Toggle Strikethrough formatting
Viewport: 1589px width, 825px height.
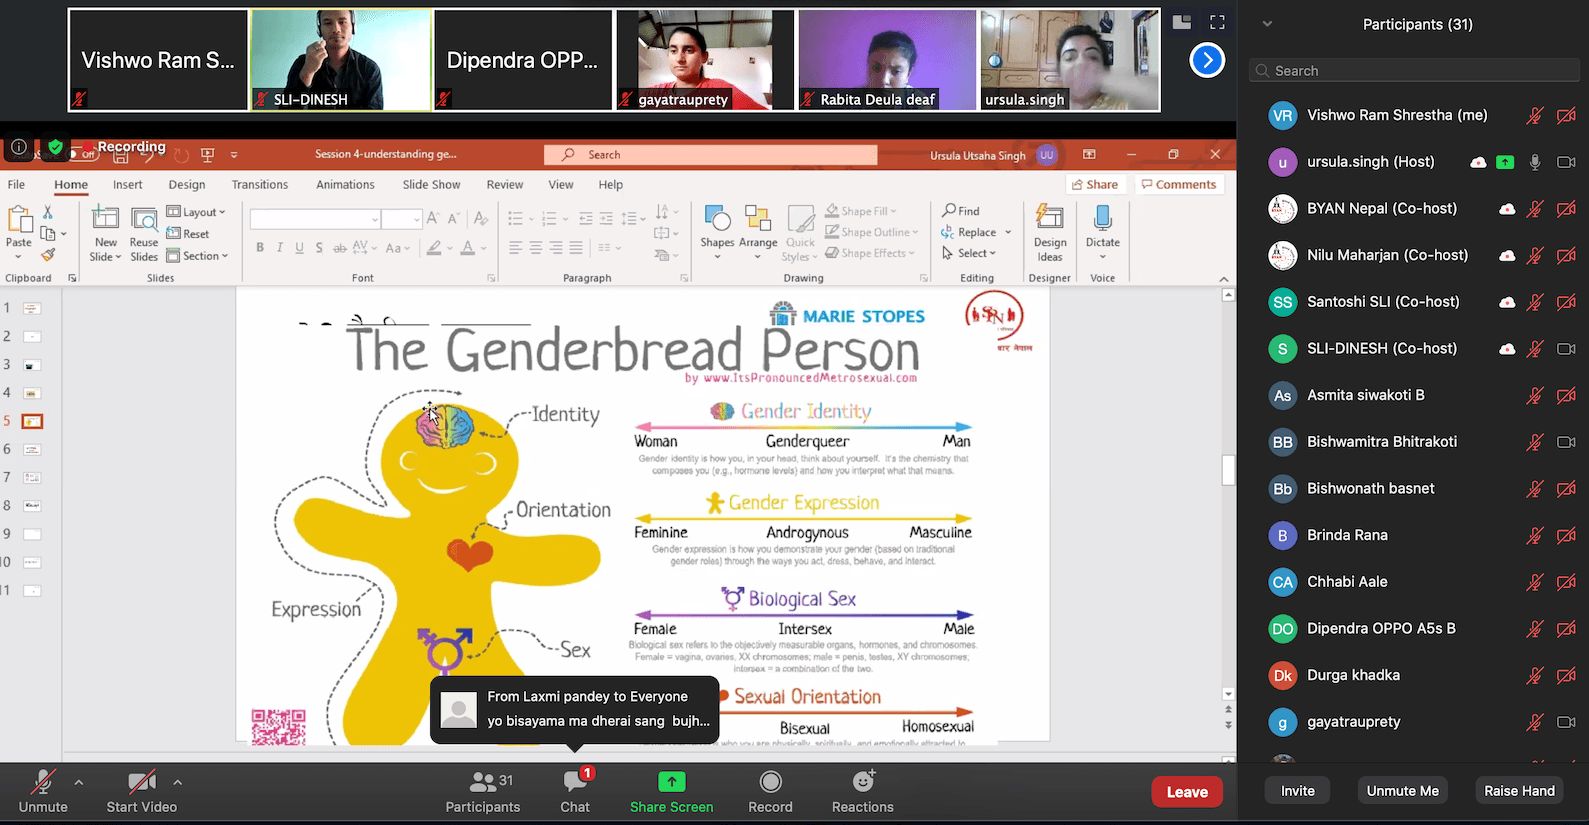[x=340, y=248]
